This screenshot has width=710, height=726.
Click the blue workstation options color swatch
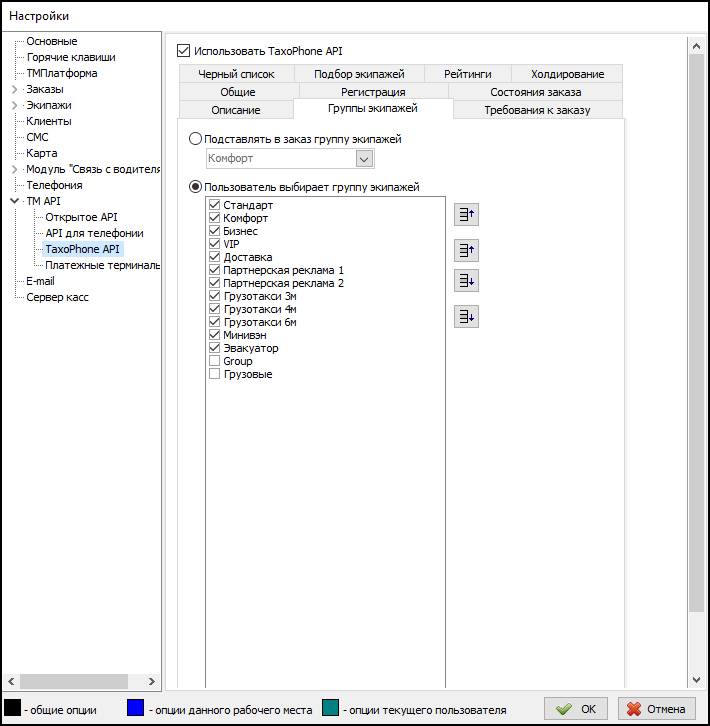click(135, 709)
